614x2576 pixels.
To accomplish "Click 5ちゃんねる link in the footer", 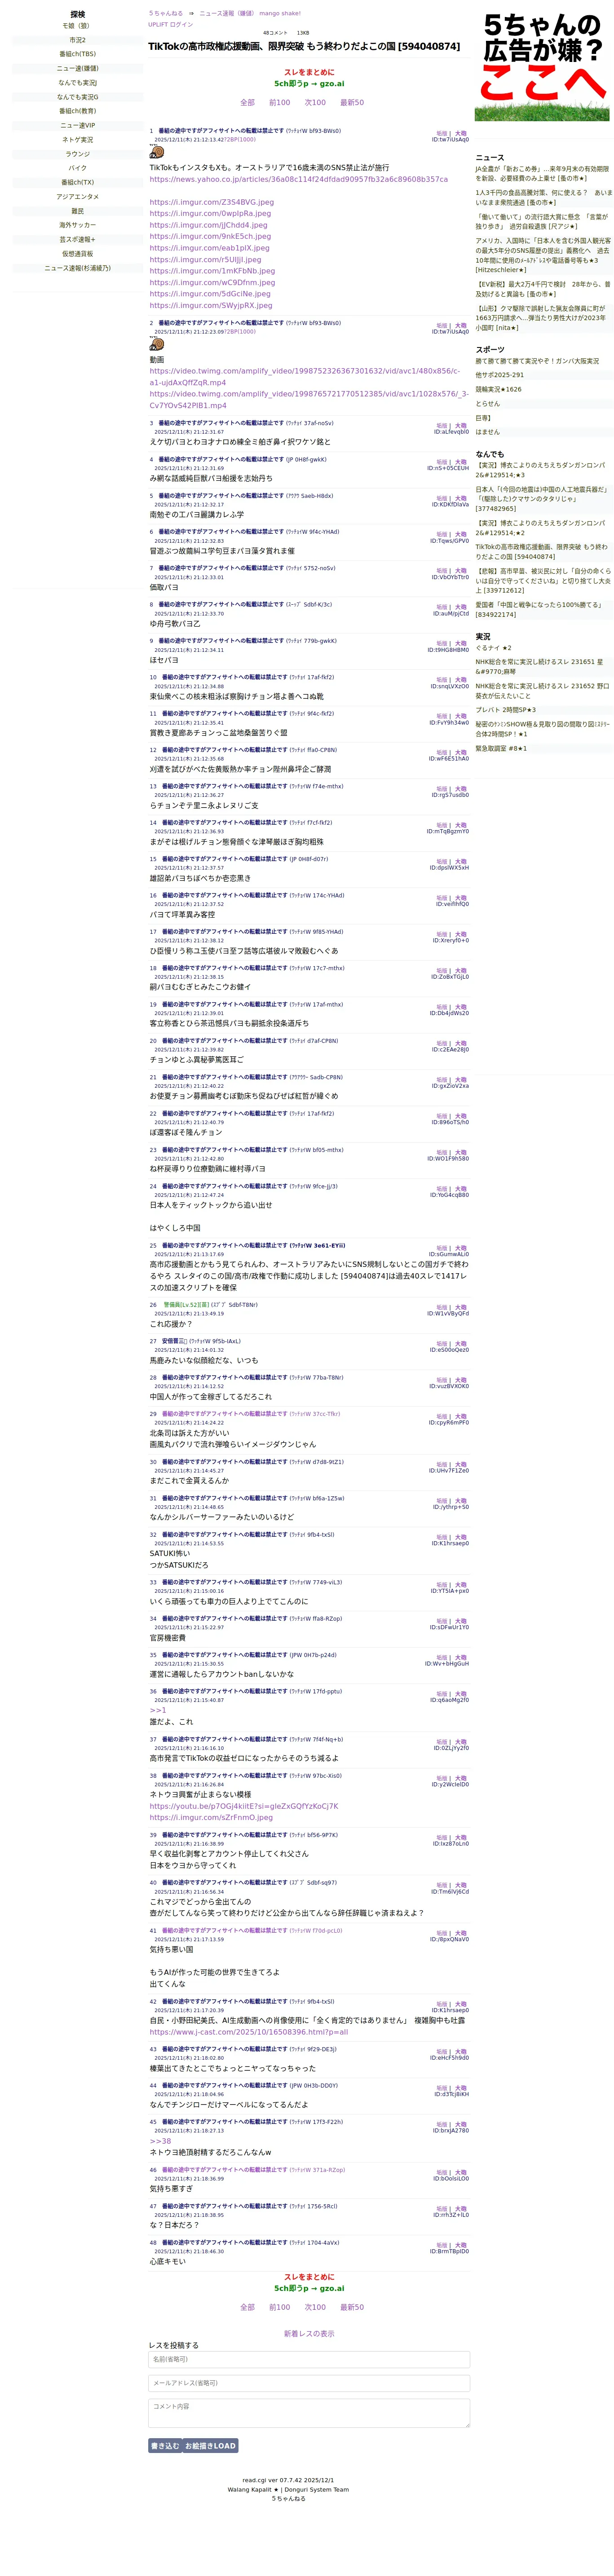I will point(288,2499).
